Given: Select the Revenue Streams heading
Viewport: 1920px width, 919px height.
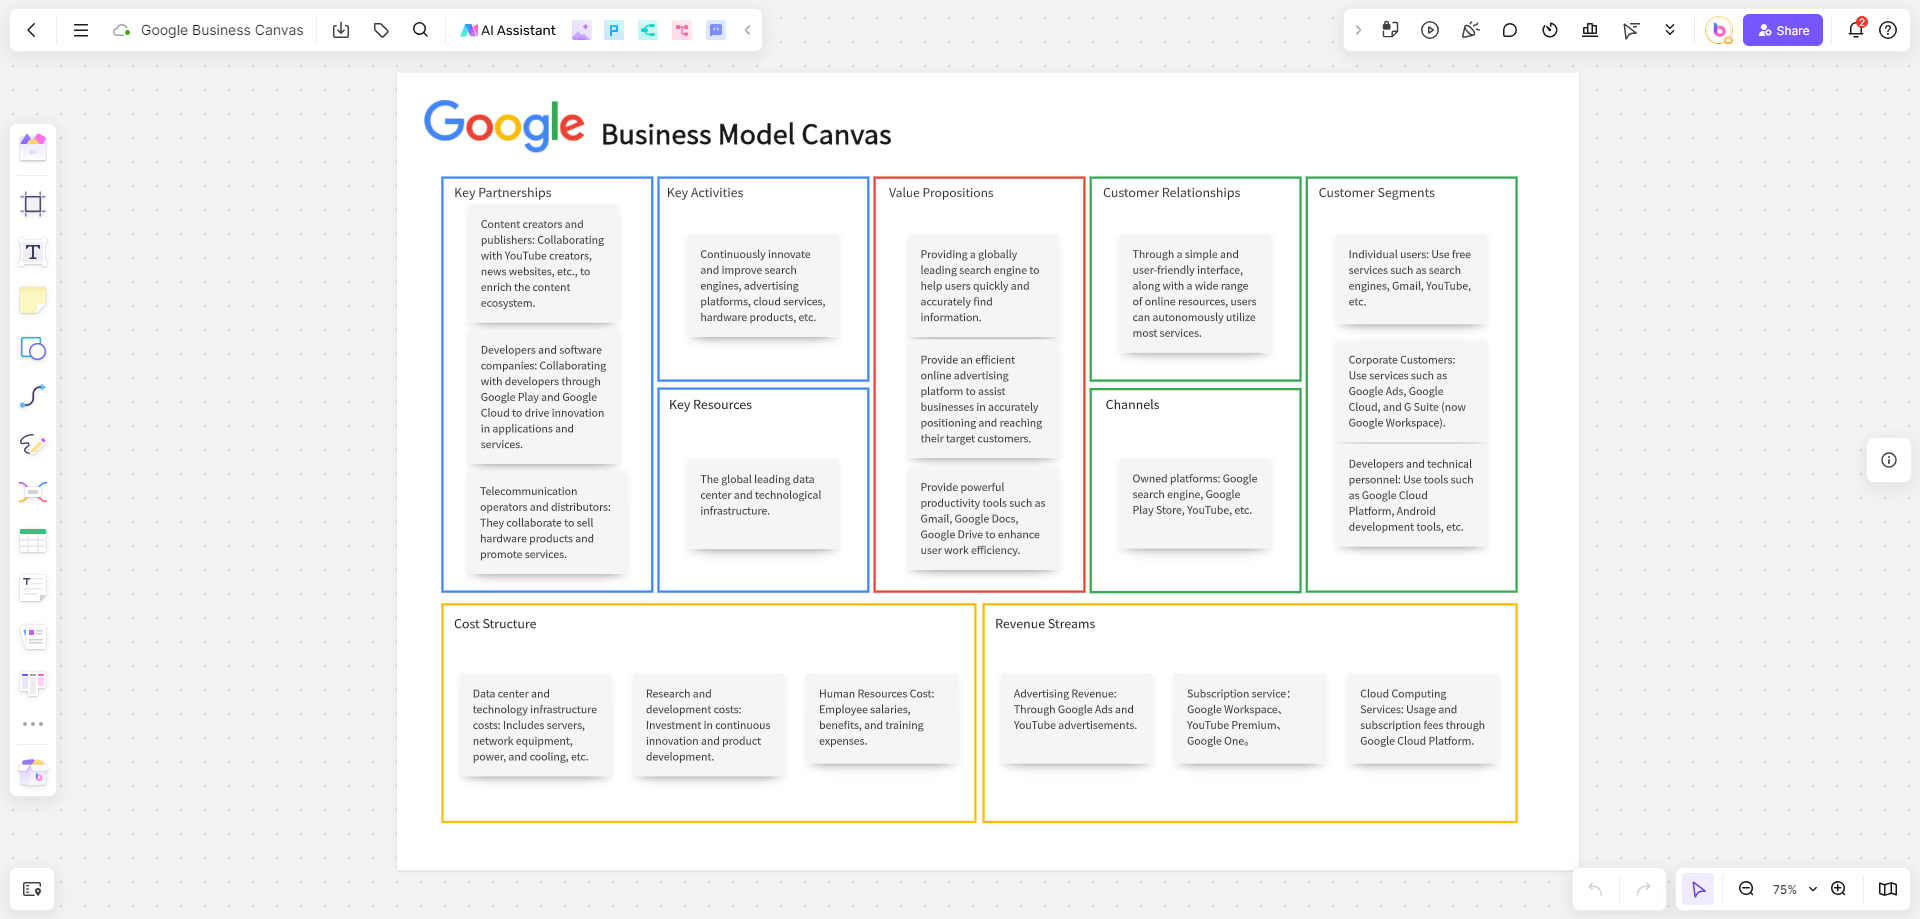Looking at the screenshot, I should [x=1045, y=624].
